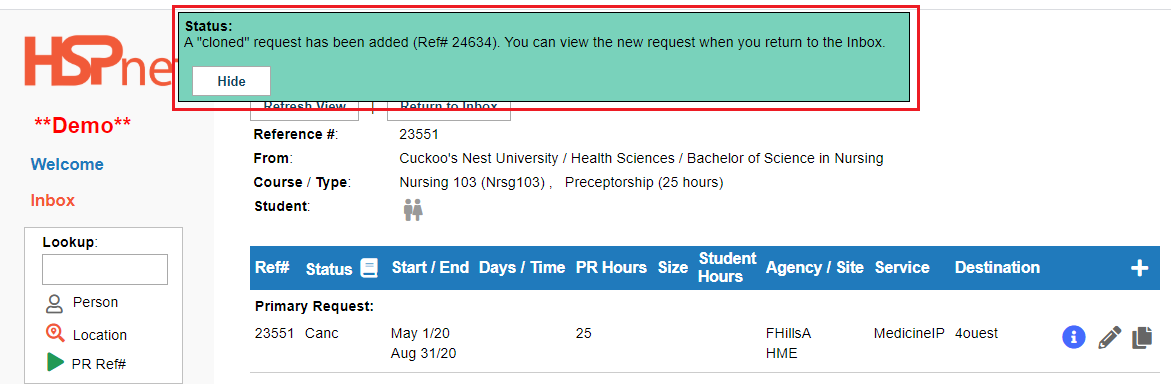
Task: Click the pencil edit icon for request 23551
Action: [x=1110, y=338]
